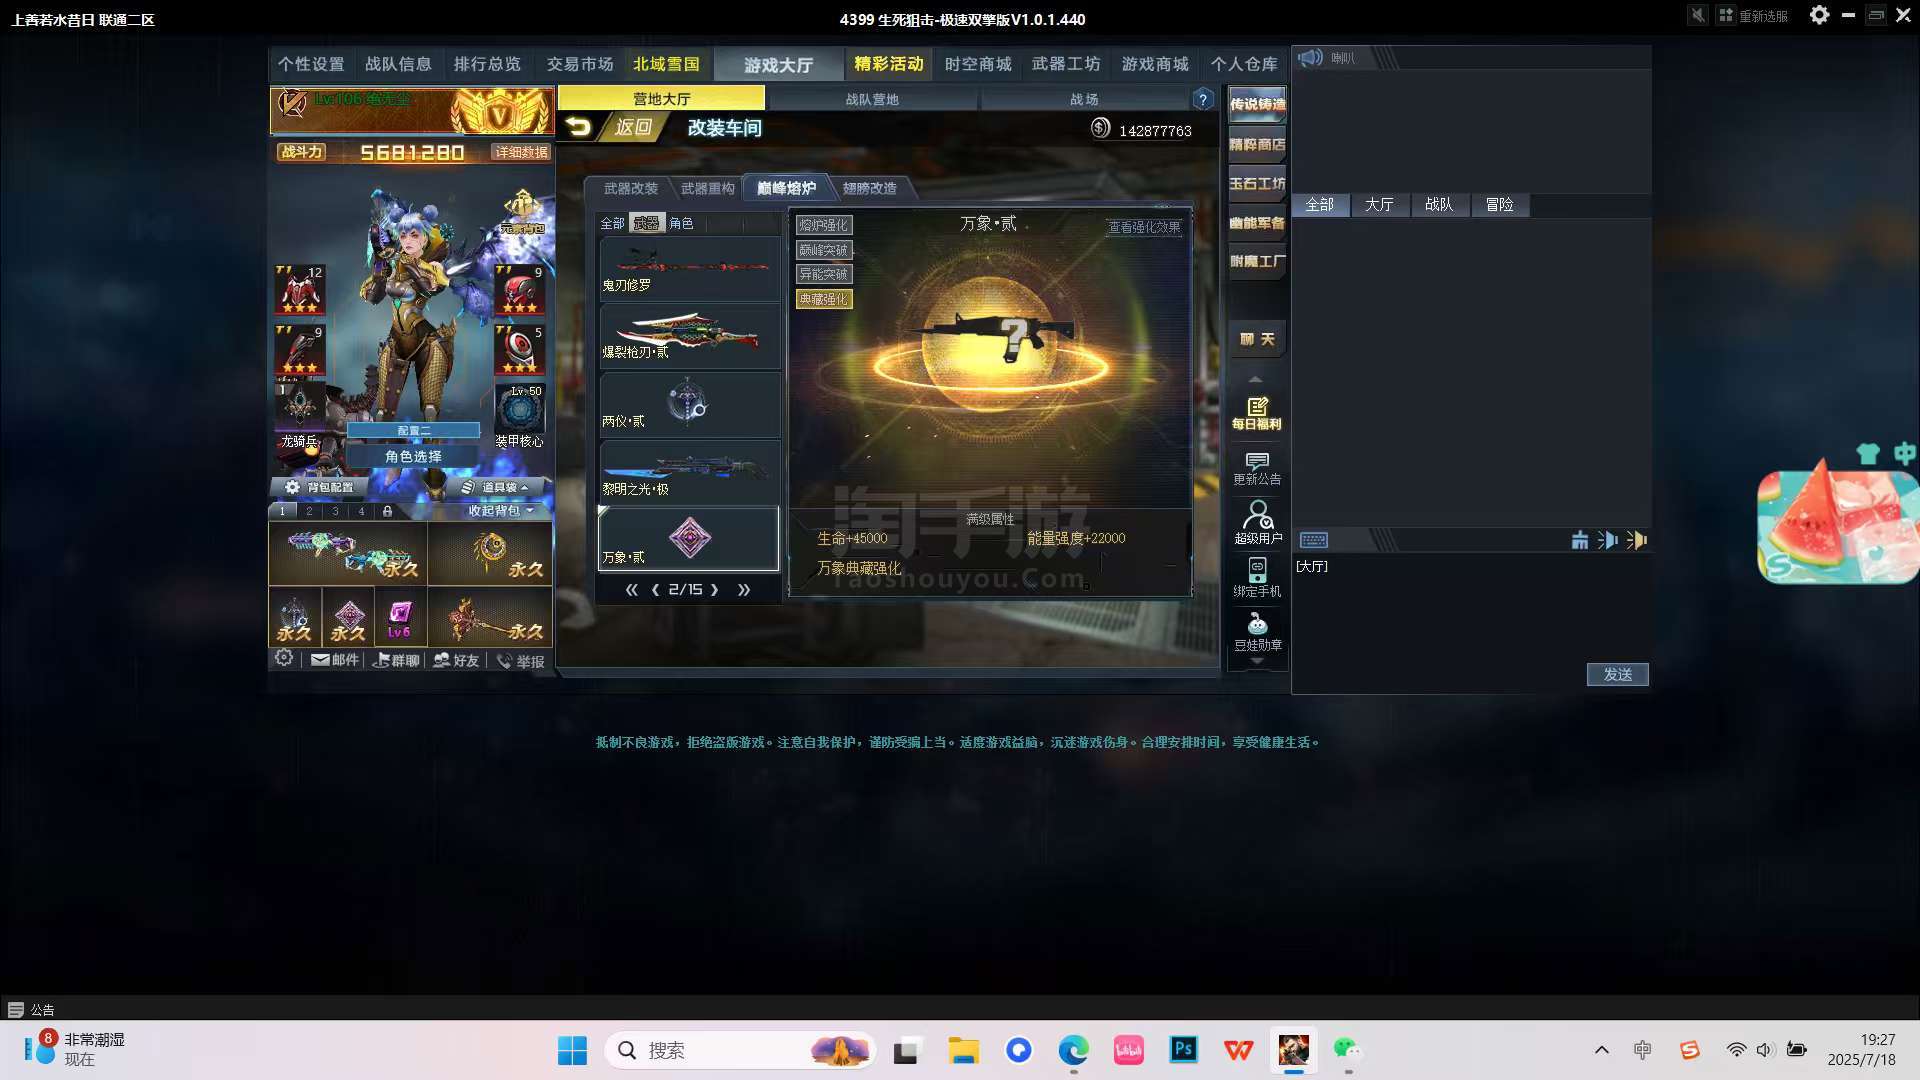Open the 翅膀改造 tab
1920x1080 pixels.
pyautogui.click(x=870, y=188)
